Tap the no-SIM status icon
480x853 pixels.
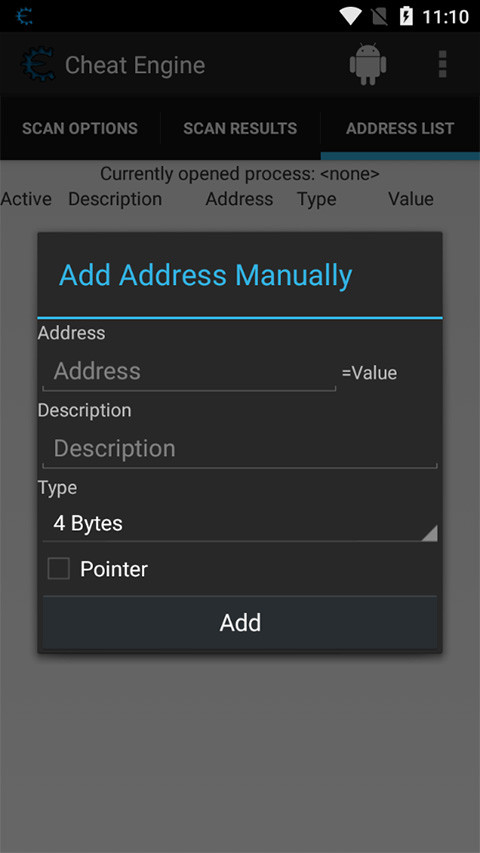380,17
